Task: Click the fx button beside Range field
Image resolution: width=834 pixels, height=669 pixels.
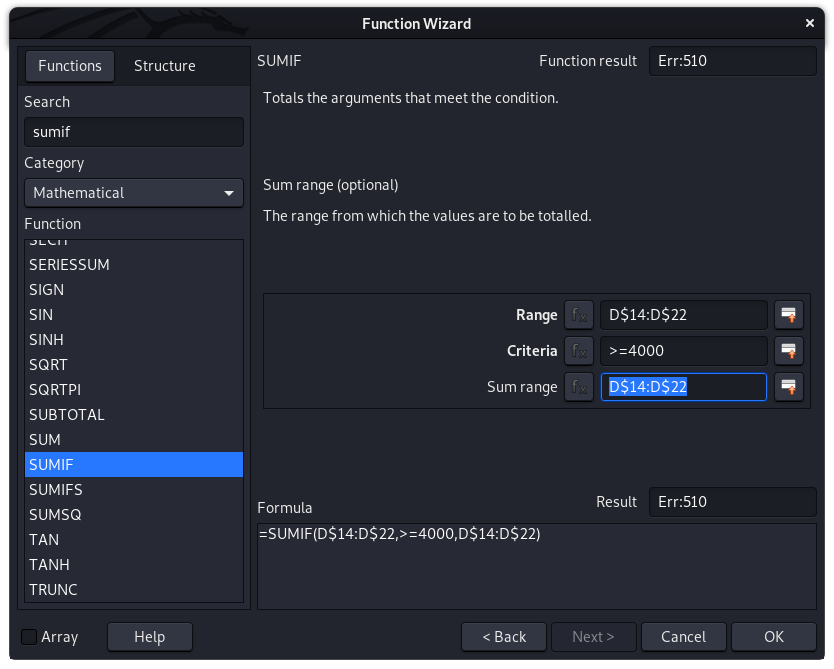Action: [579, 315]
